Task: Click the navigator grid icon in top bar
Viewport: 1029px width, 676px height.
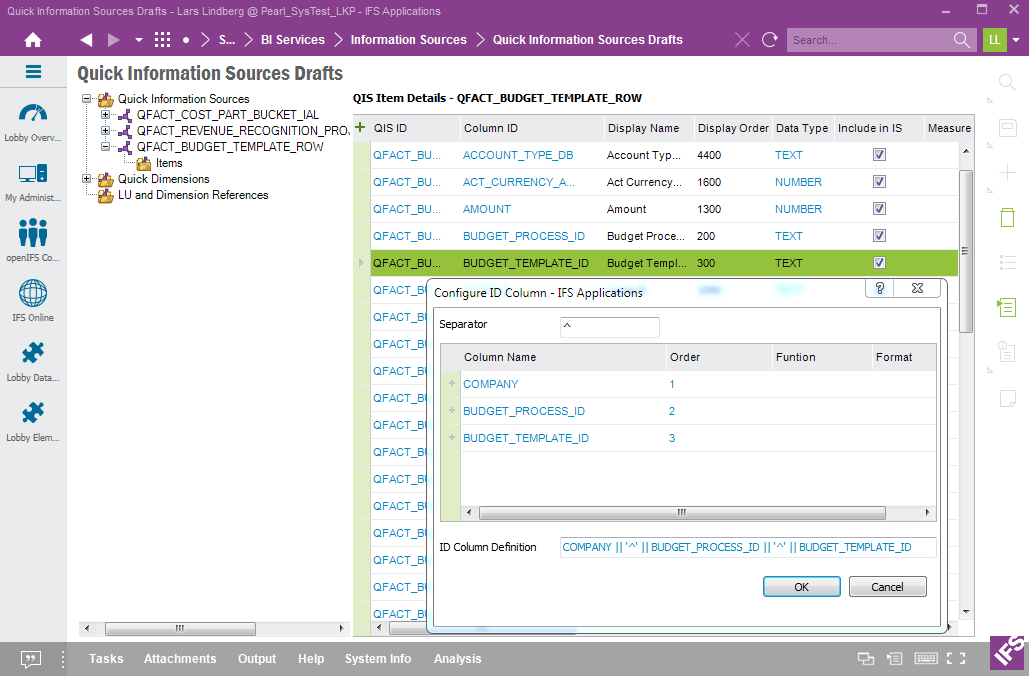Action: click(162, 40)
